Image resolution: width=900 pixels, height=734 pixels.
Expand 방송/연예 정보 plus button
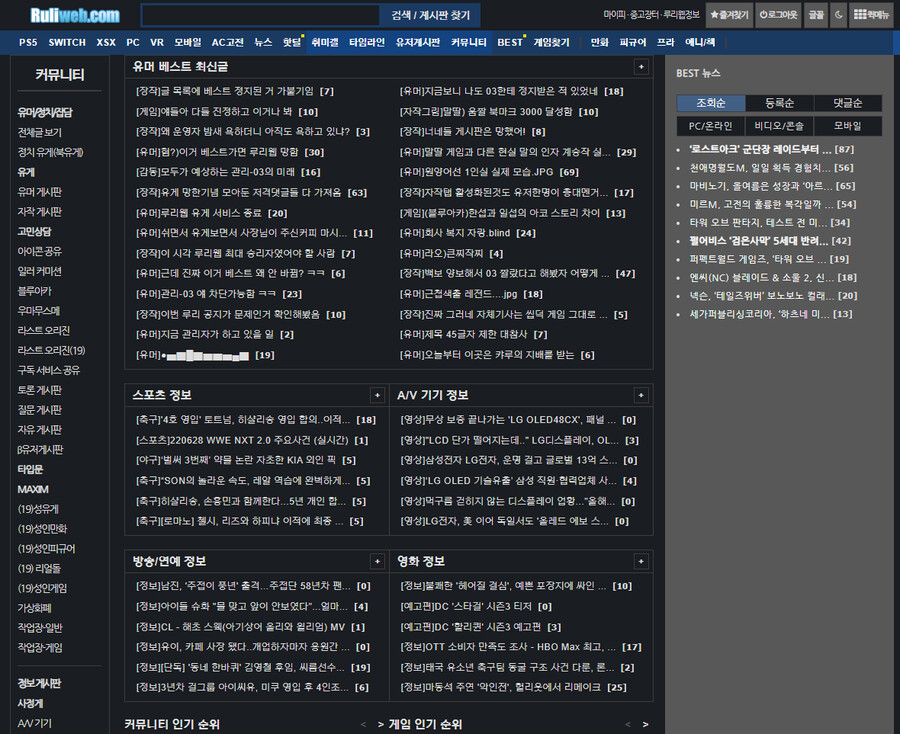[x=377, y=562]
